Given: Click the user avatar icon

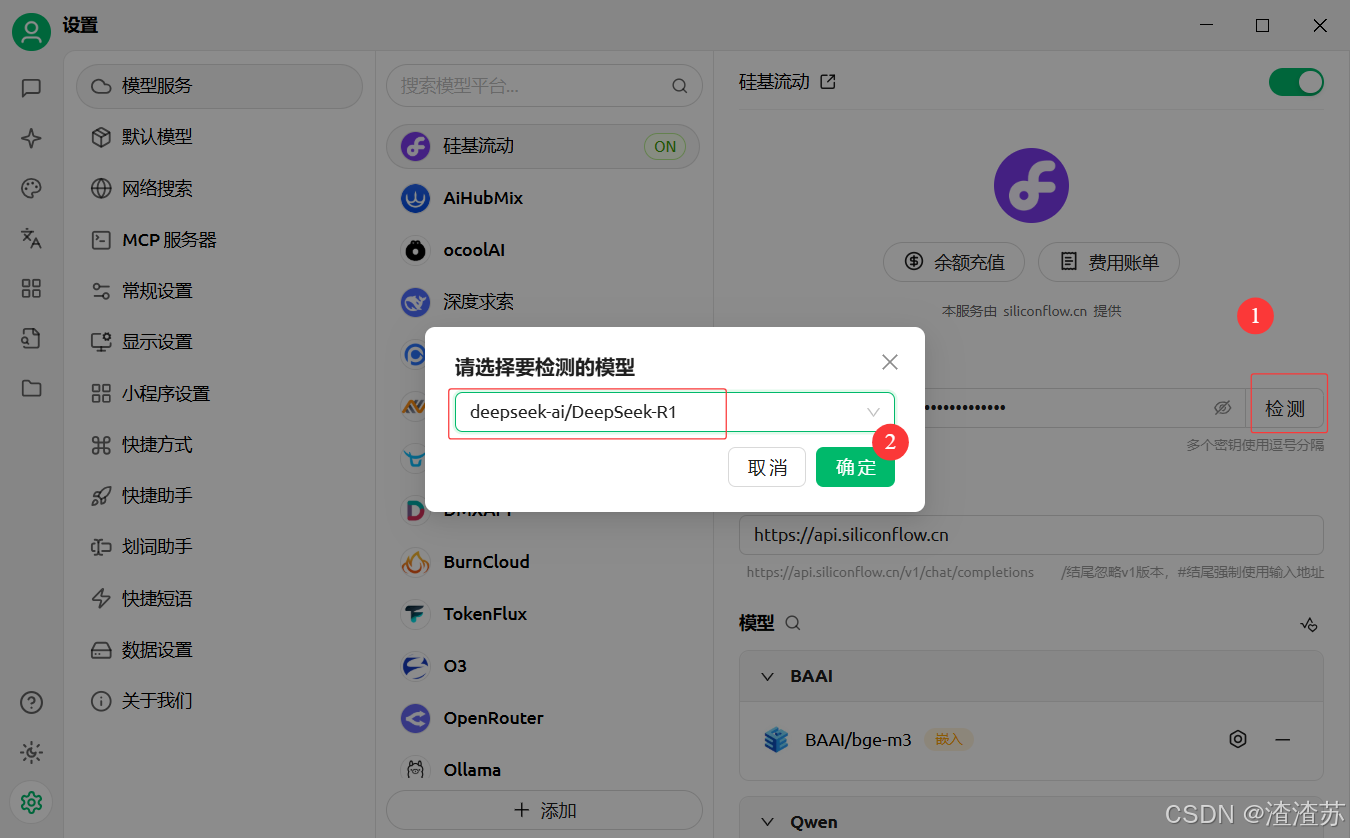Looking at the screenshot, I should [31, 32].
